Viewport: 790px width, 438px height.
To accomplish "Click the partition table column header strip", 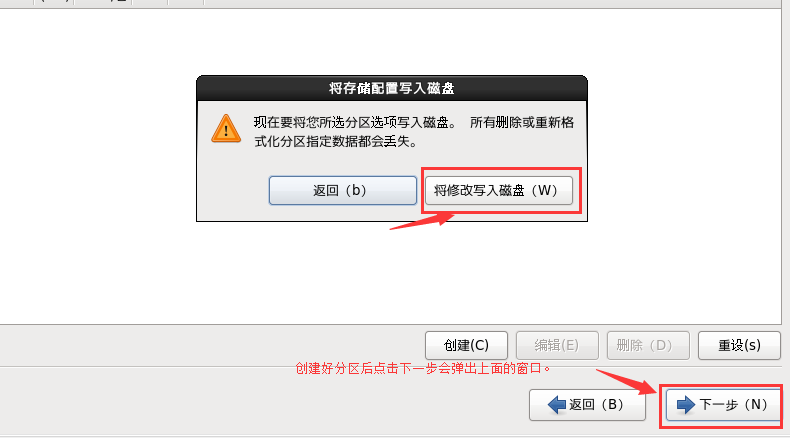I will click(390, 3).
